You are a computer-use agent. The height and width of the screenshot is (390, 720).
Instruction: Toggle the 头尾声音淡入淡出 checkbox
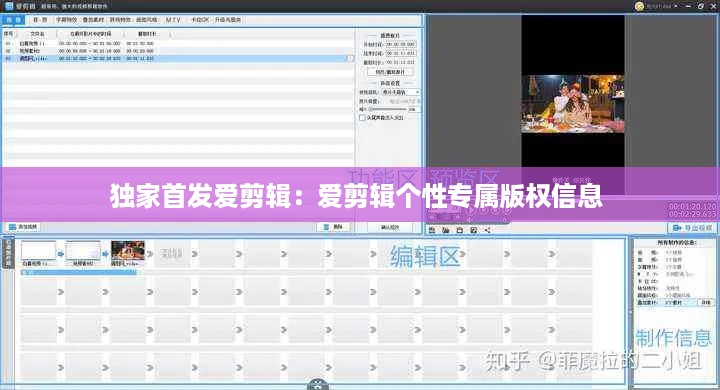[x=362, y=118]
